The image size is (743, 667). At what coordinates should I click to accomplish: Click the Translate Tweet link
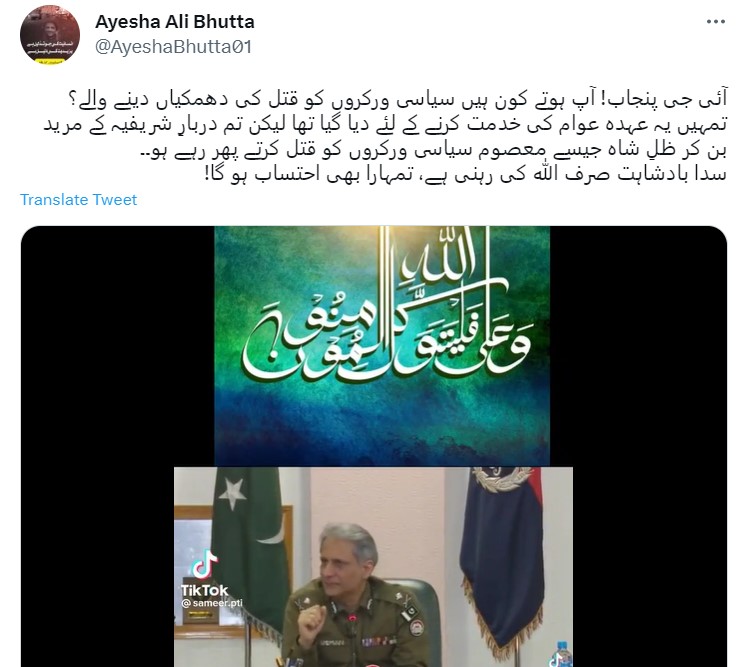[x=78, y=199]
